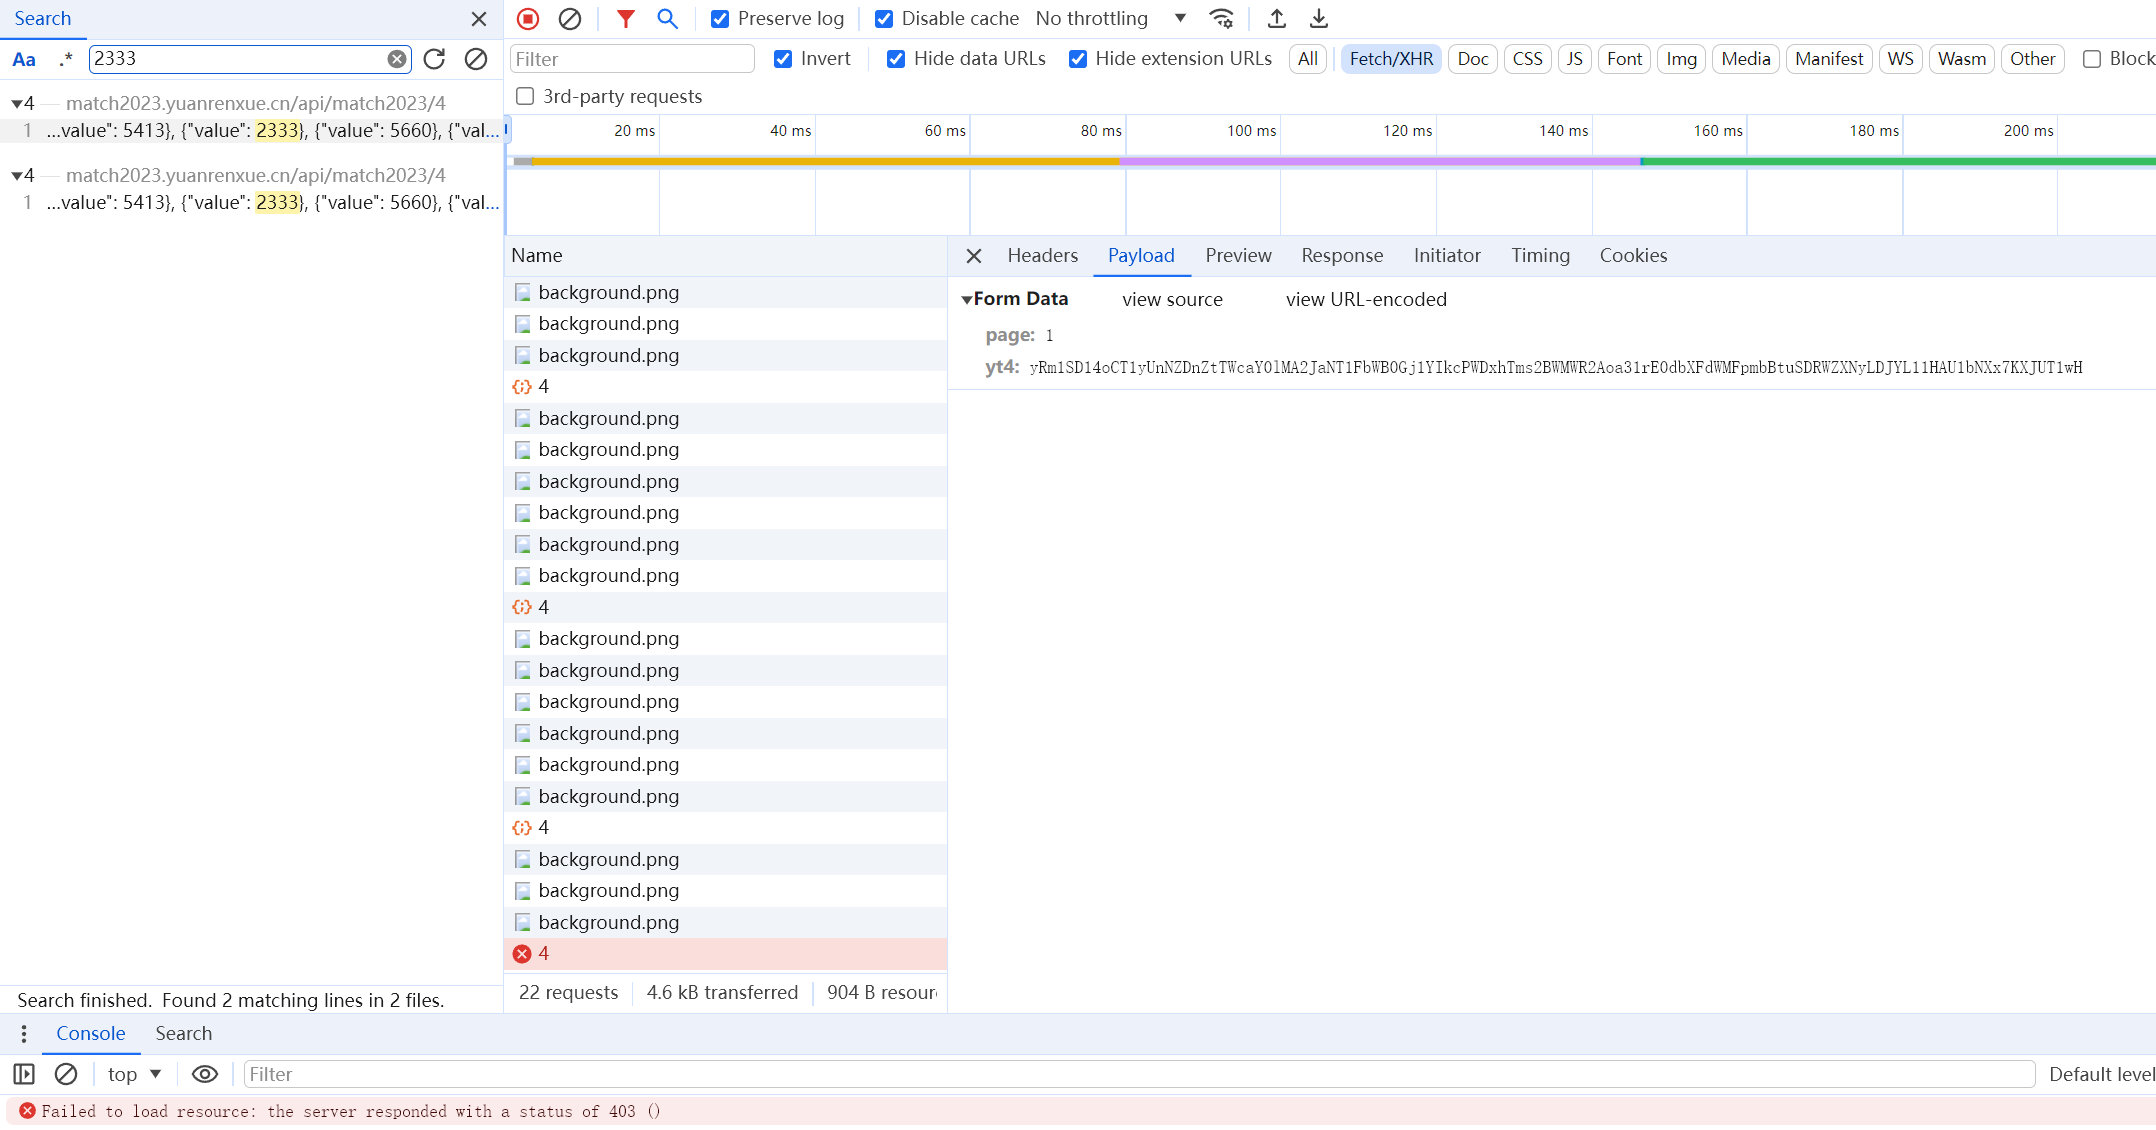Switch to the Initiator tab
2156x1130 pixels.
coord(1447,256)
